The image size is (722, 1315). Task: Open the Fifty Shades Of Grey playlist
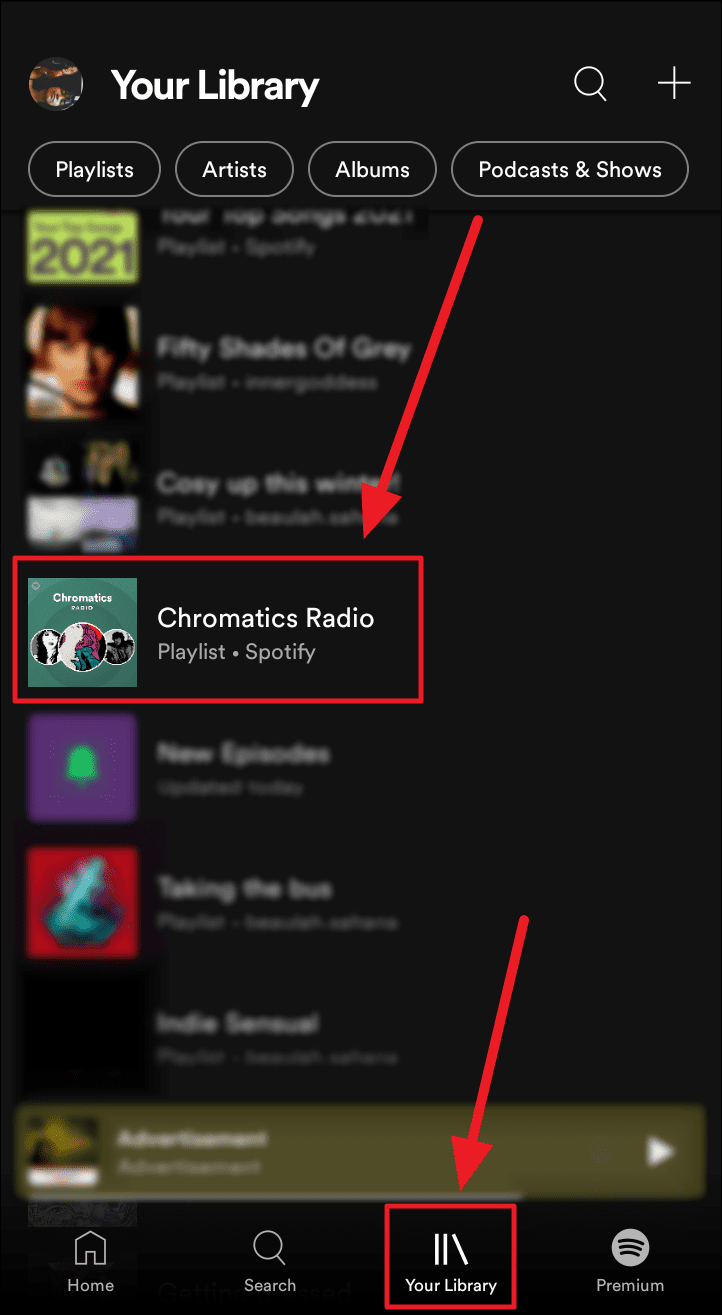tap(218, 361)
